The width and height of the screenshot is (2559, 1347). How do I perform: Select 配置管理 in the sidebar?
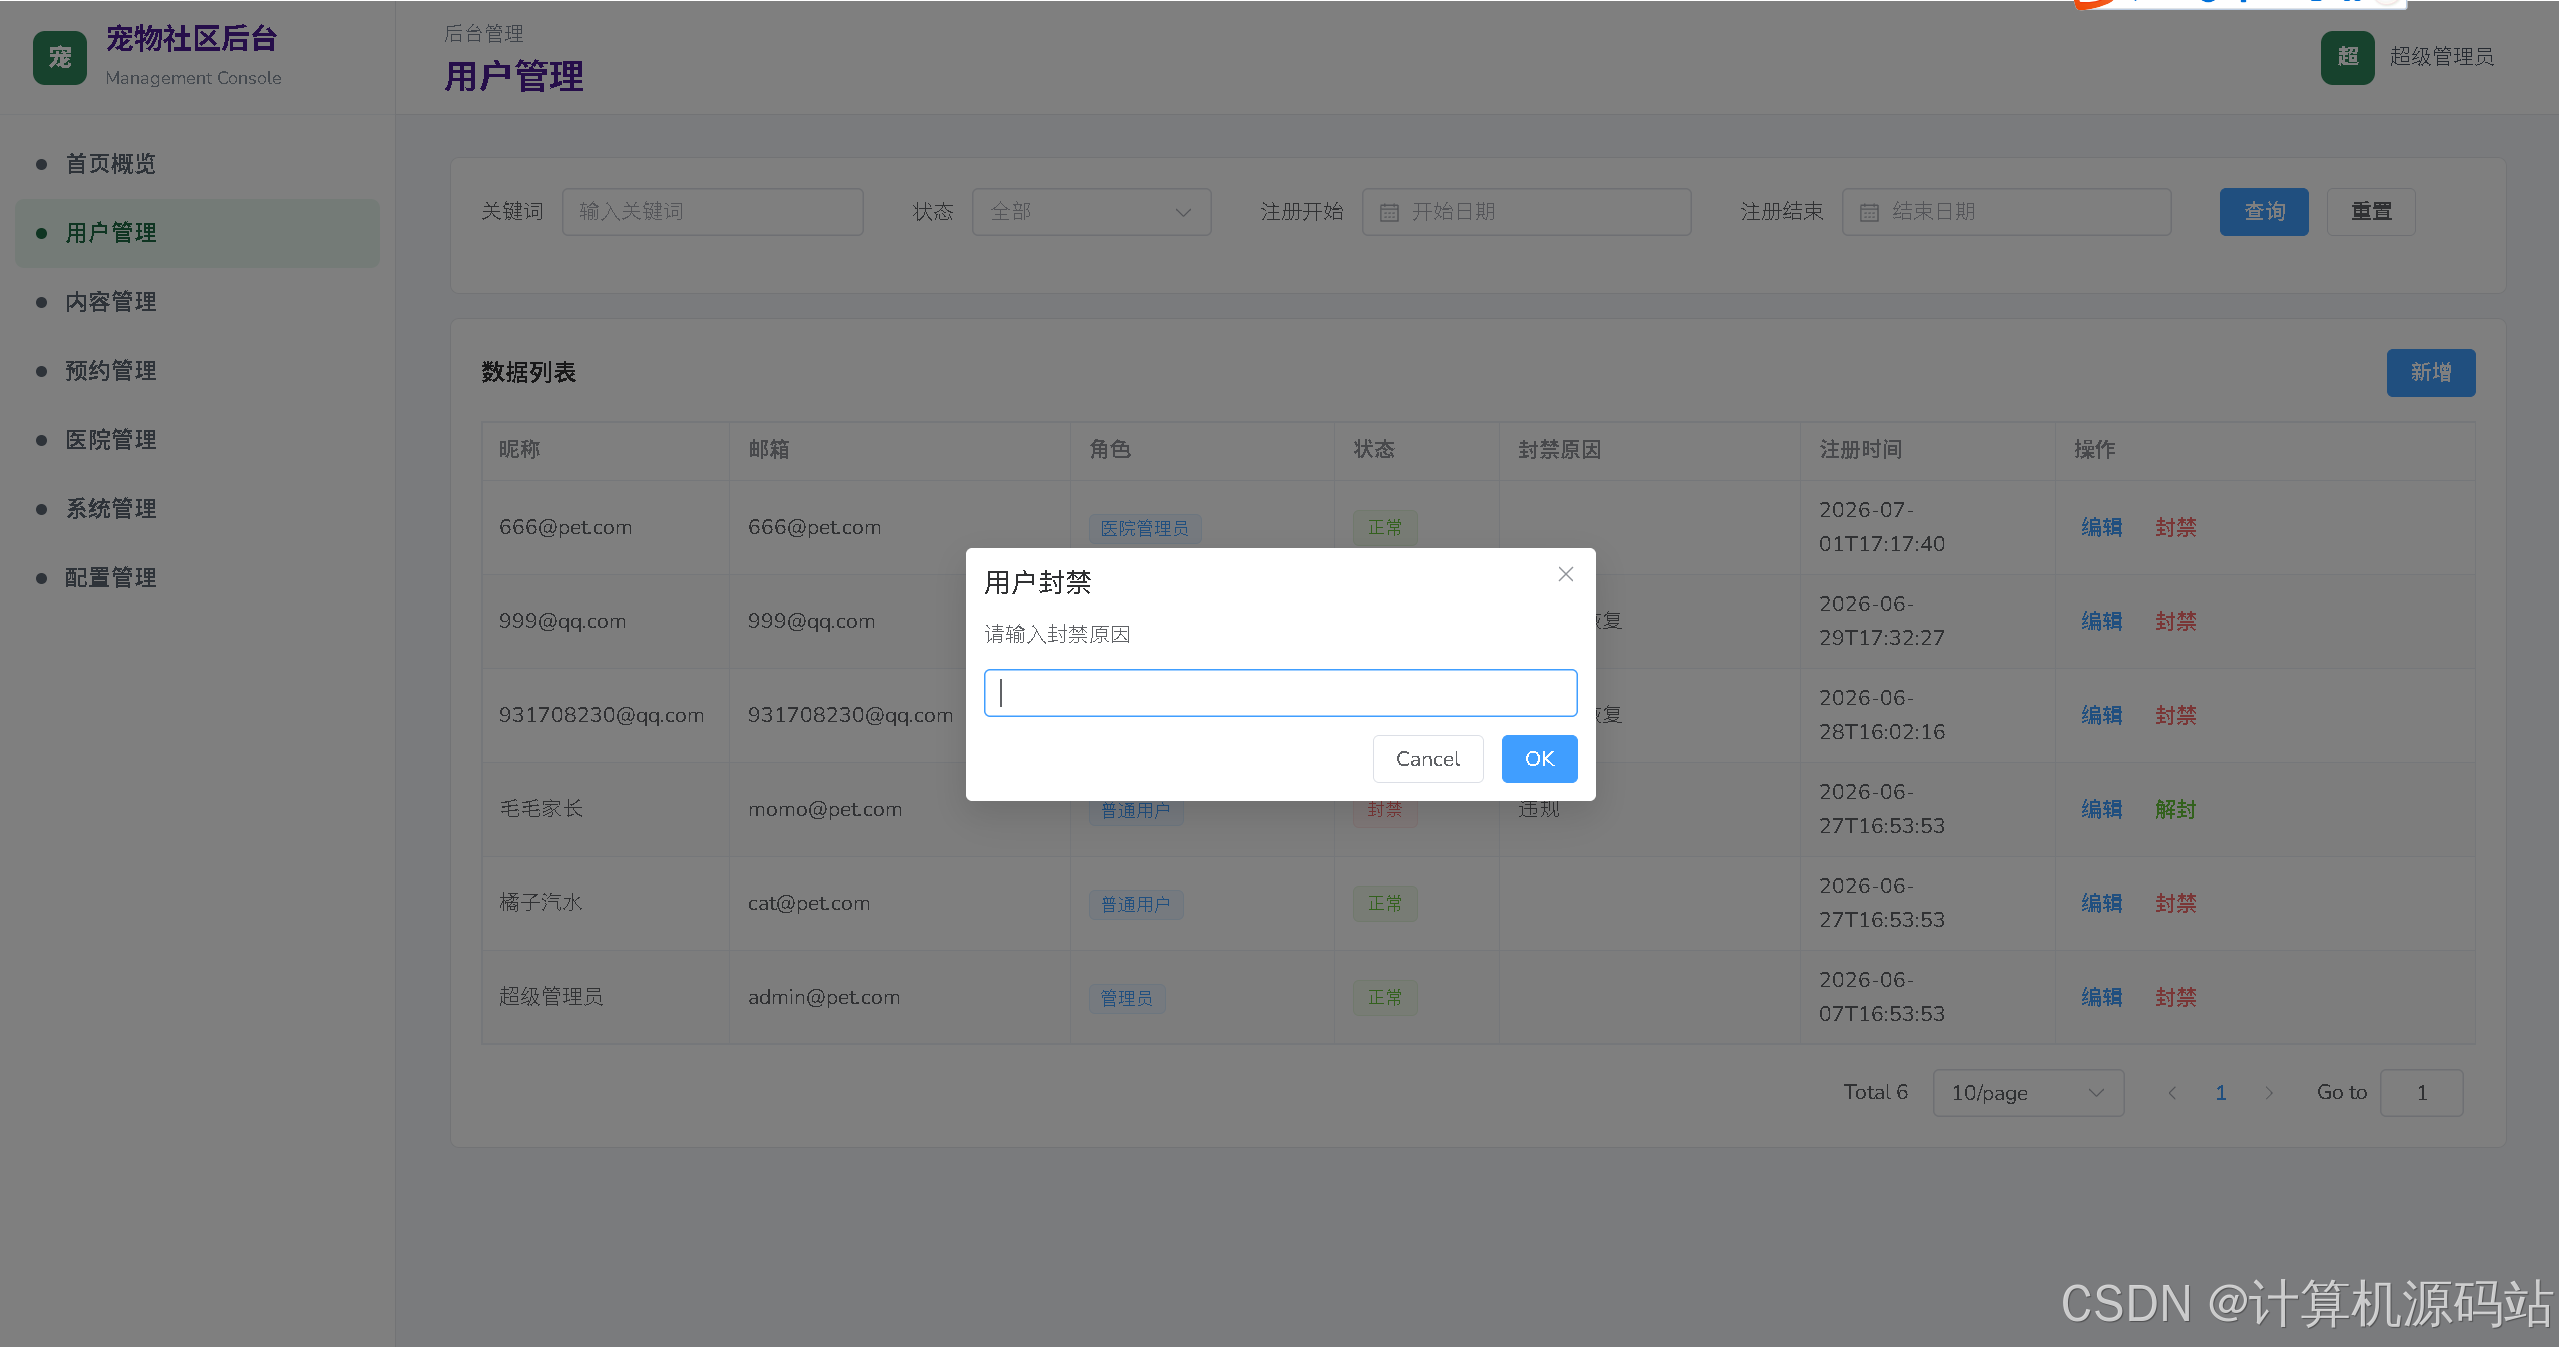coord(197,578)
